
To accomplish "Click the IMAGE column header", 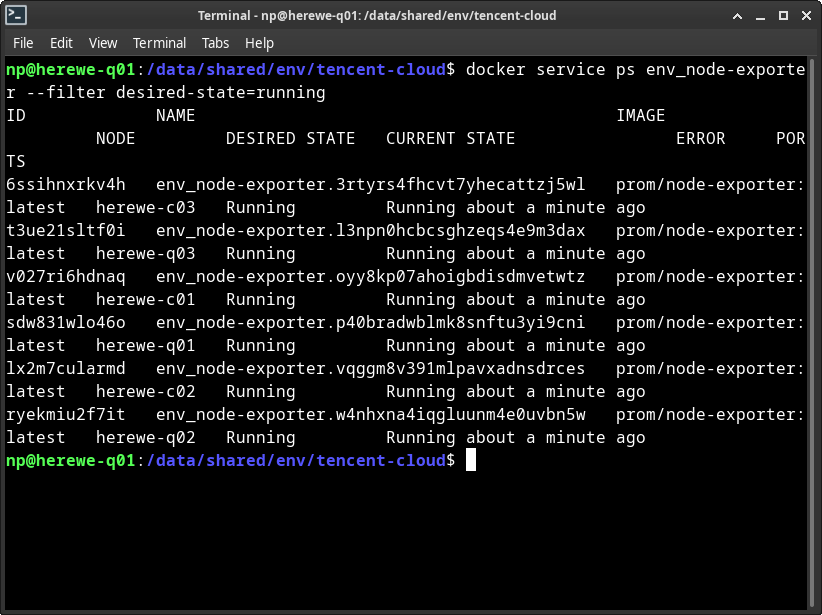I will click(x=641, y=115).
